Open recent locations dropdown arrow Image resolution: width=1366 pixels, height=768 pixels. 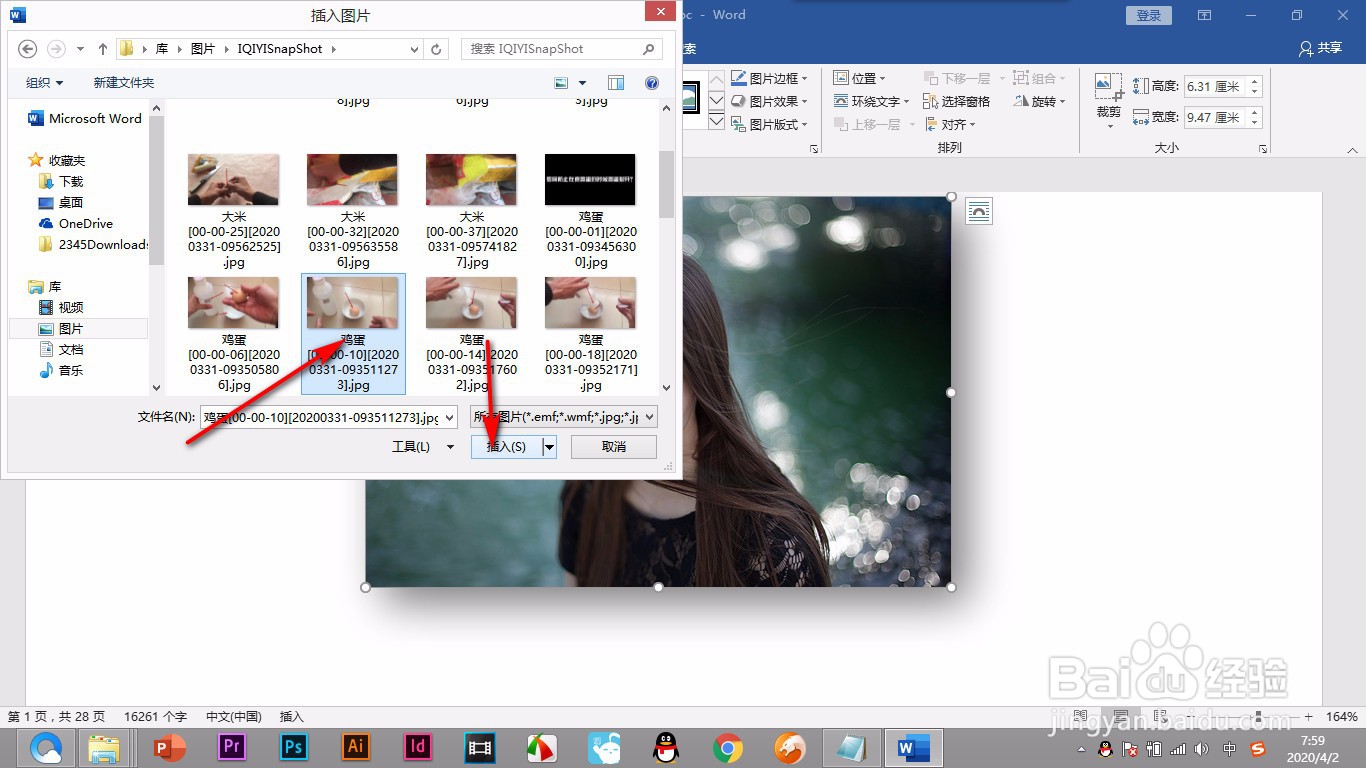click(x=80, y=48)
